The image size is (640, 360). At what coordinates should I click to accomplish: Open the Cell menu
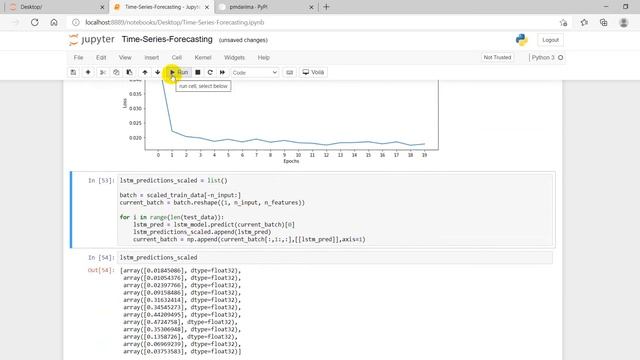point(177,58)
